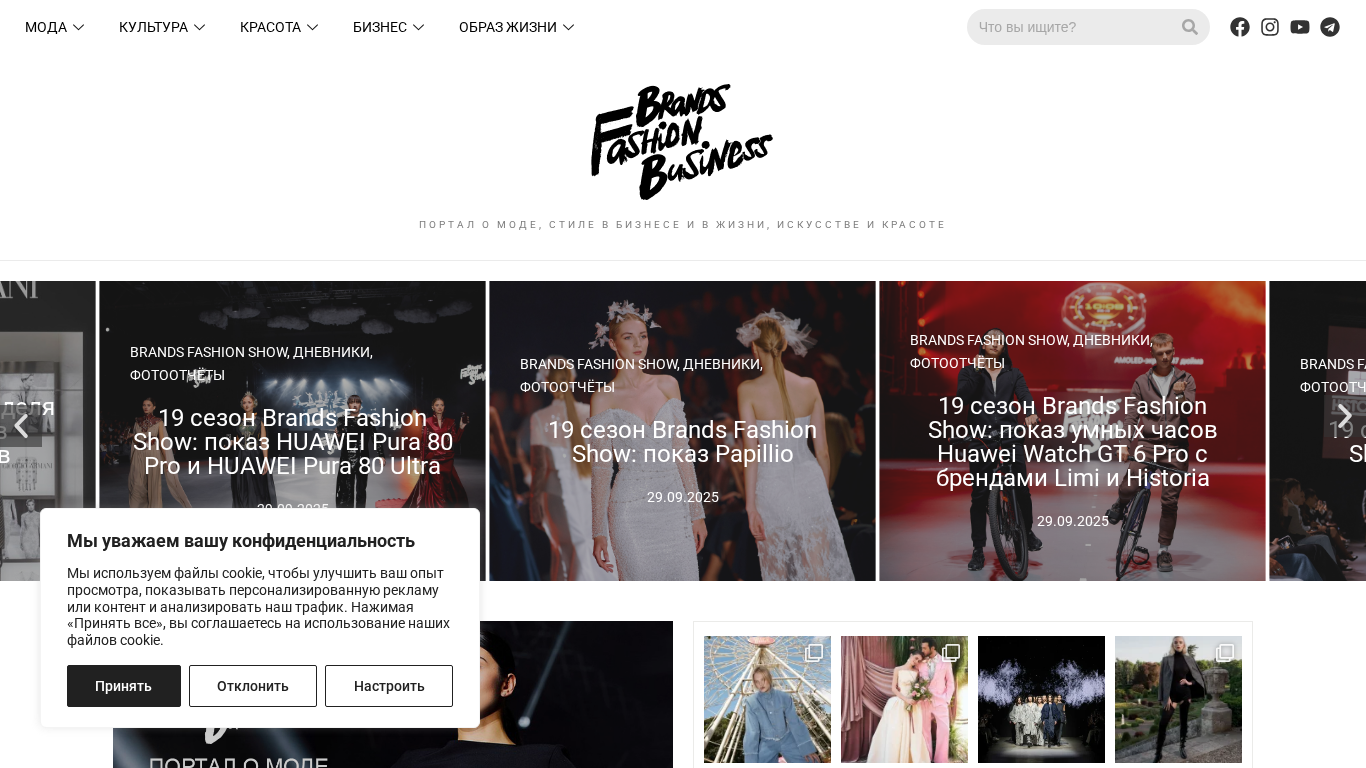Open the wedding couple Instagram thumbnail
The height and width of the screenshot is (768, 1366).
point(904,699)
